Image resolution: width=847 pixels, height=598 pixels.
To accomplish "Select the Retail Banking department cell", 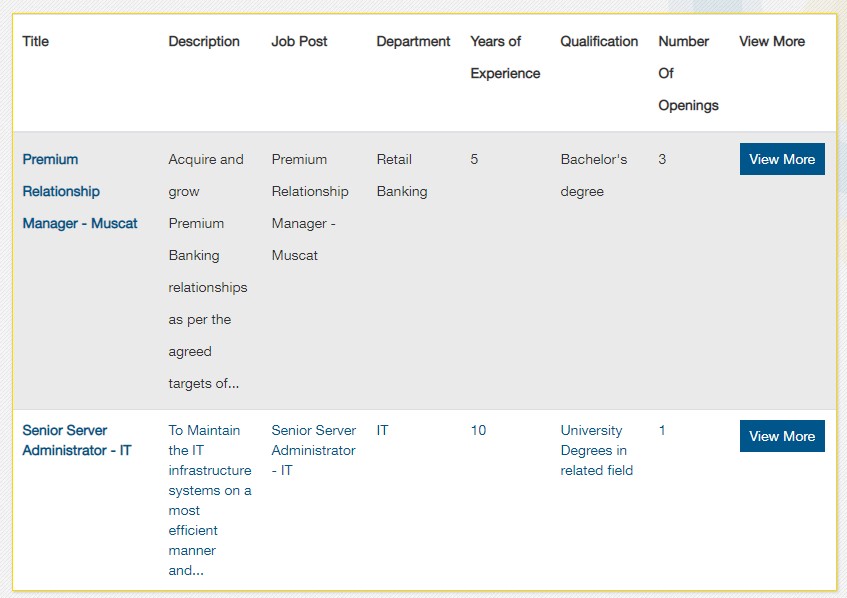I will [x=402, y=175].
